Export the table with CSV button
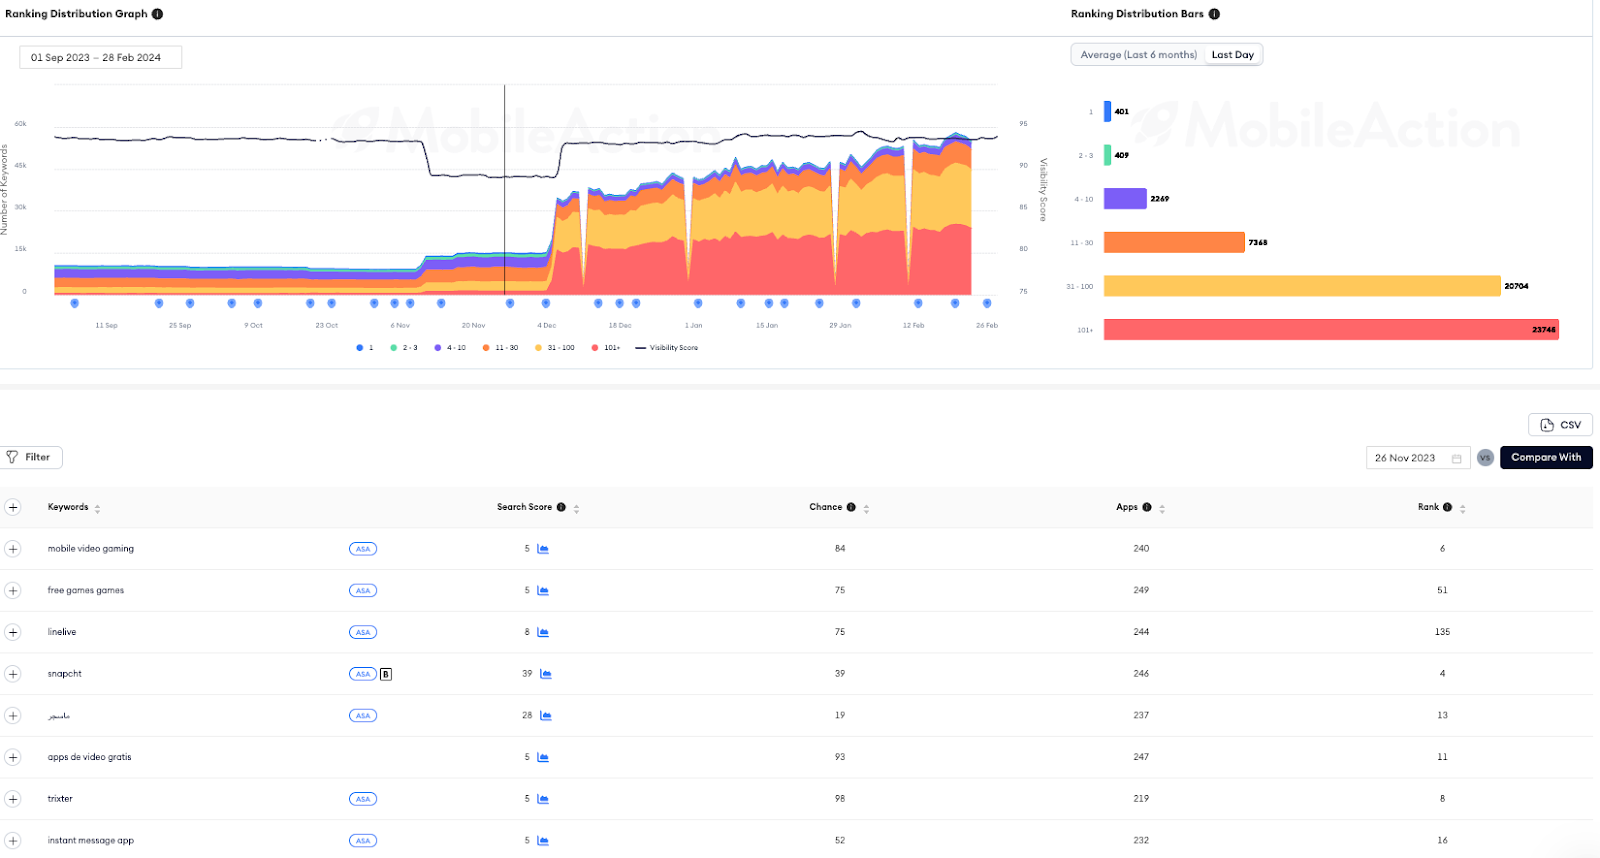Viewport: 1600px width, 858px height. coord(1560,425)
